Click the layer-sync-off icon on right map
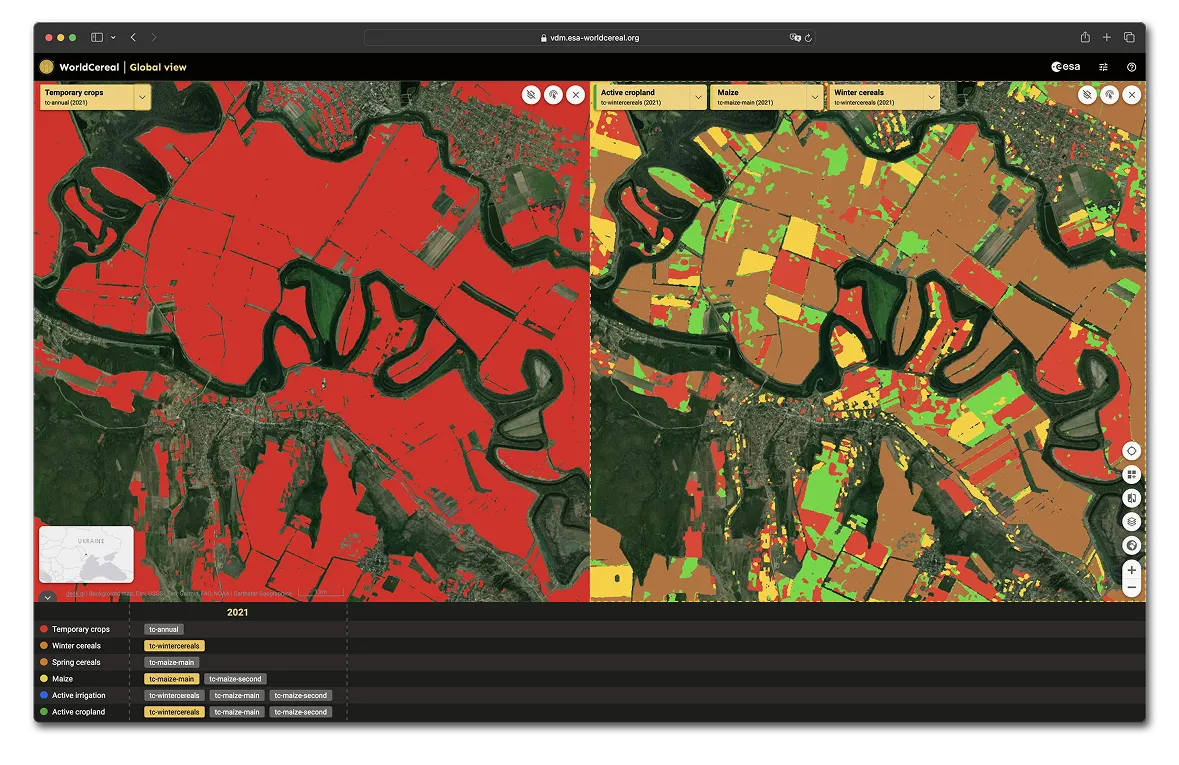This screenshot has width=1179, height=765. pyautogui.click(x=1087, y=95)
